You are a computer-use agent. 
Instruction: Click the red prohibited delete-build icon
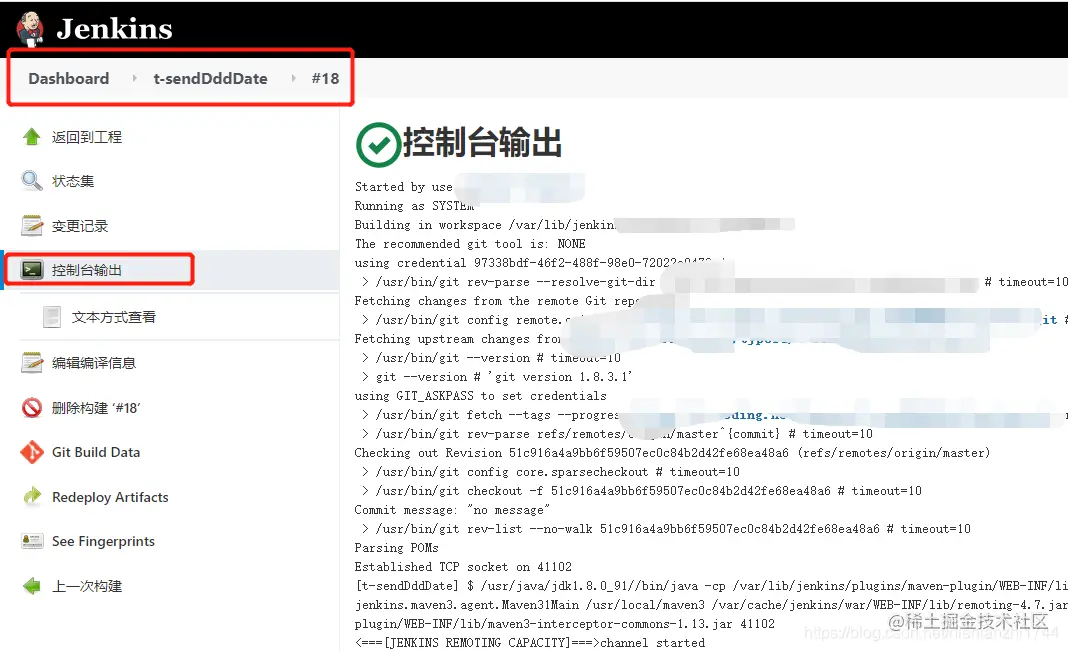(31, 407)
